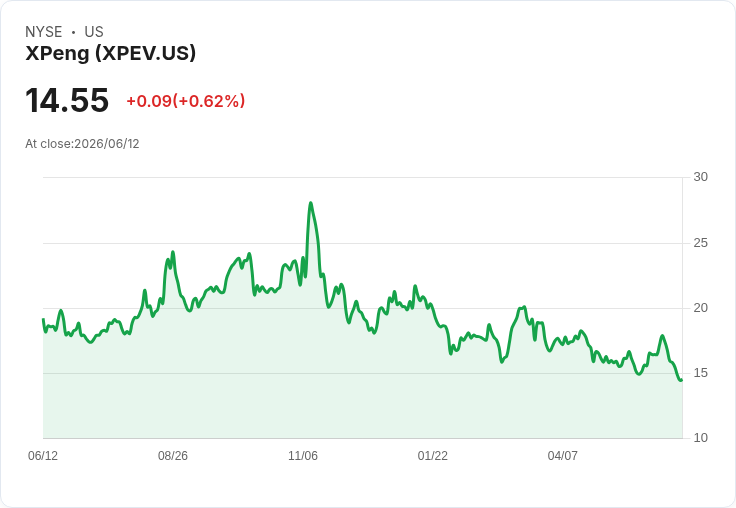Click the 04/07 x-axis date label
This screenshot has height=508, width=736.
562,455
